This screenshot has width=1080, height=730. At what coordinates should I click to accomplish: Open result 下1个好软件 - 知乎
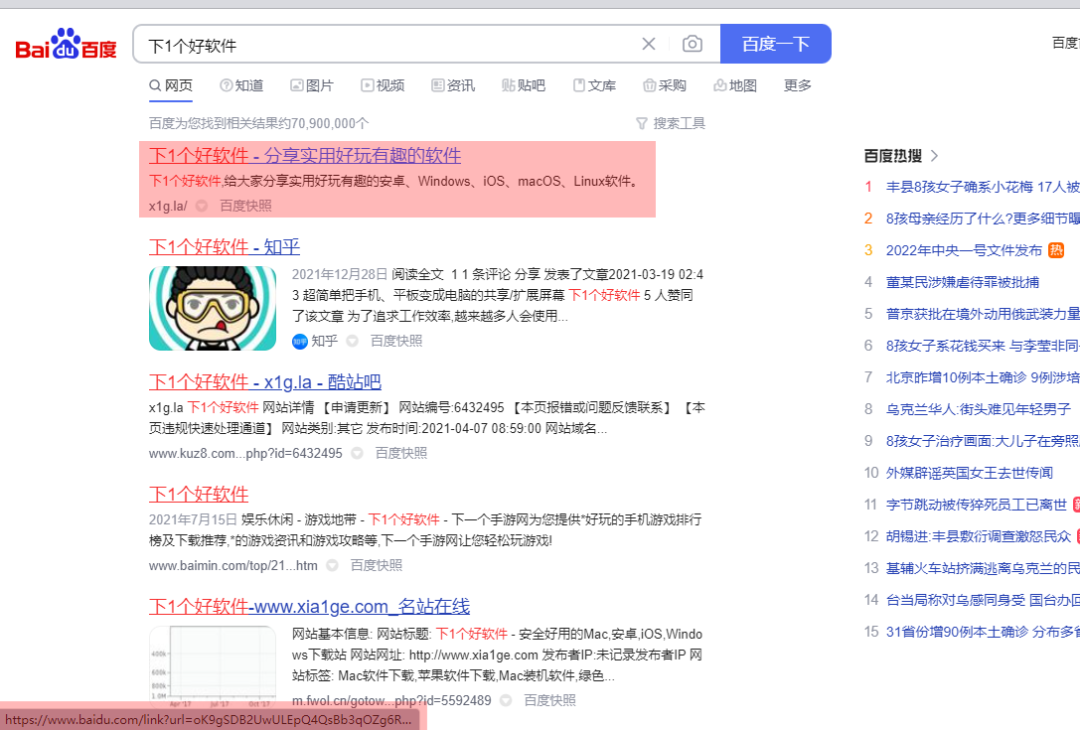pyautogui.click(x=225, y=247)
